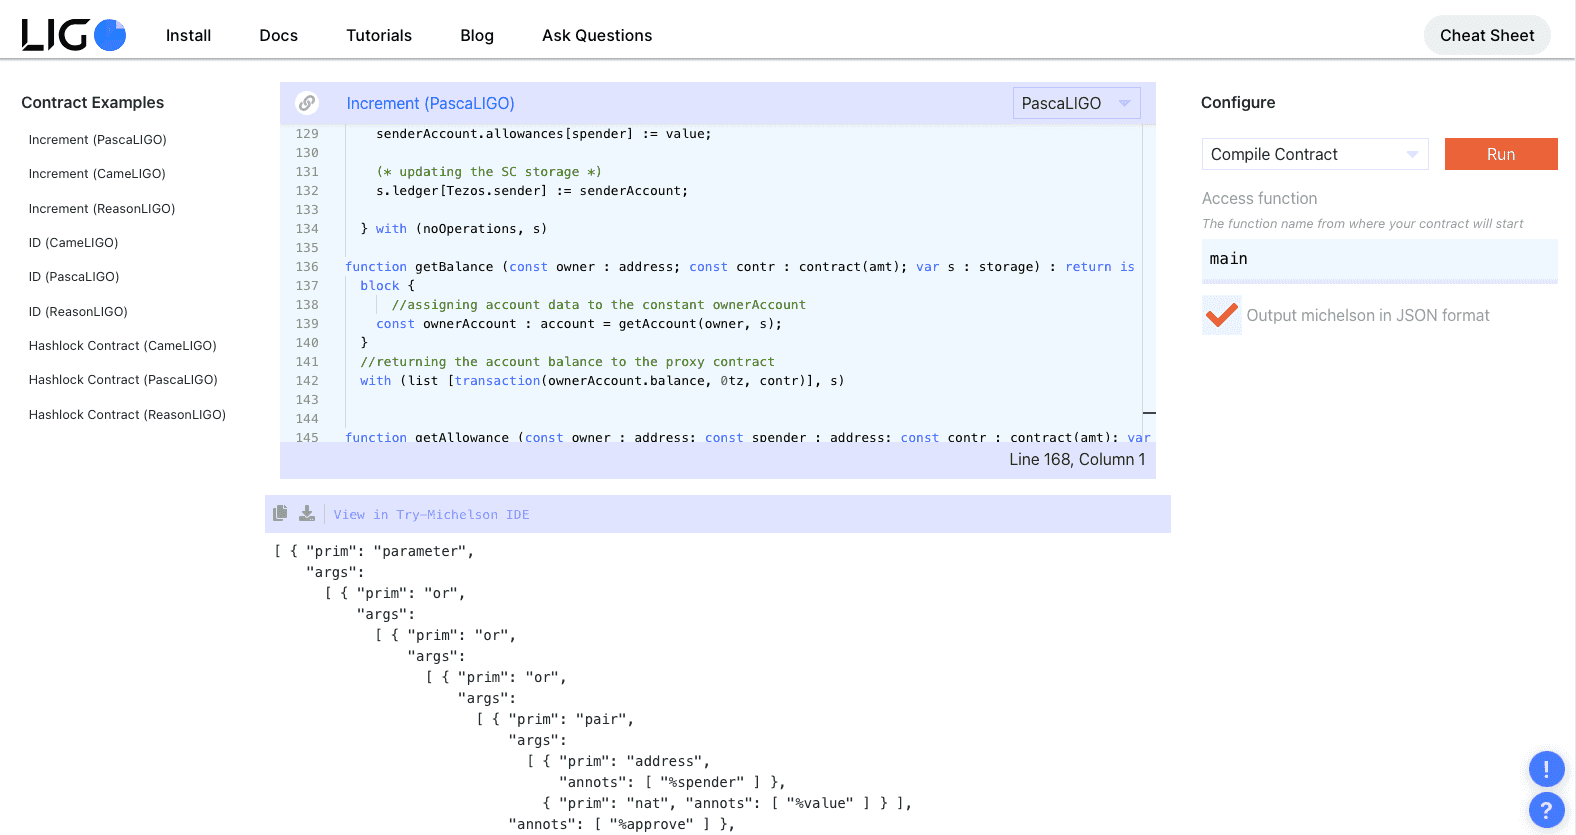Screen dimensions: 1576x835
Task: Go to the Tutorials page
Action: pyautogui.click(x=379, y=35)
